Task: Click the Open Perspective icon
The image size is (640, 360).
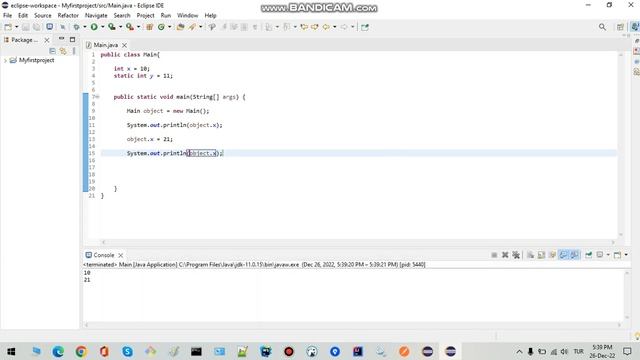Action: pyautogui.click(x=620, y=27)
